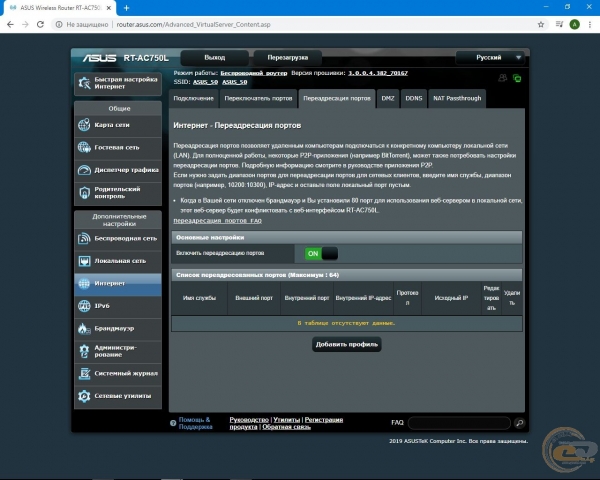
Task: Open the Гостевая сеть sidebar icon
Action: pos(84,147)
